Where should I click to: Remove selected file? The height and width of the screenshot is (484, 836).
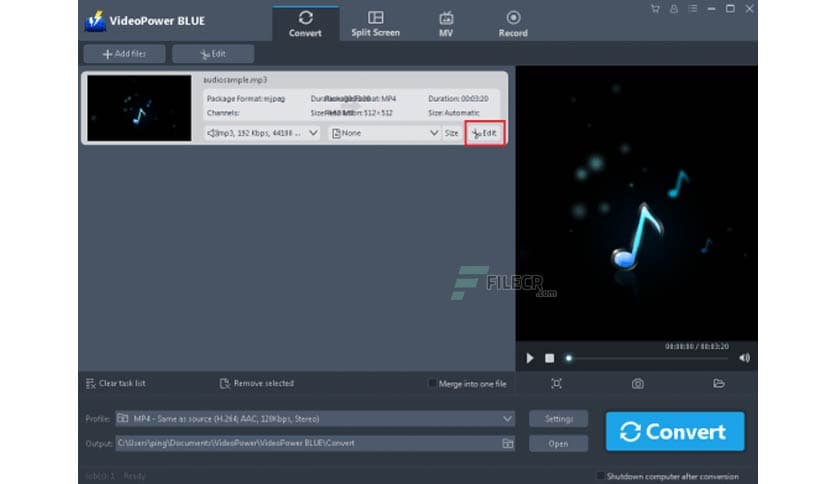coord(257,383)
